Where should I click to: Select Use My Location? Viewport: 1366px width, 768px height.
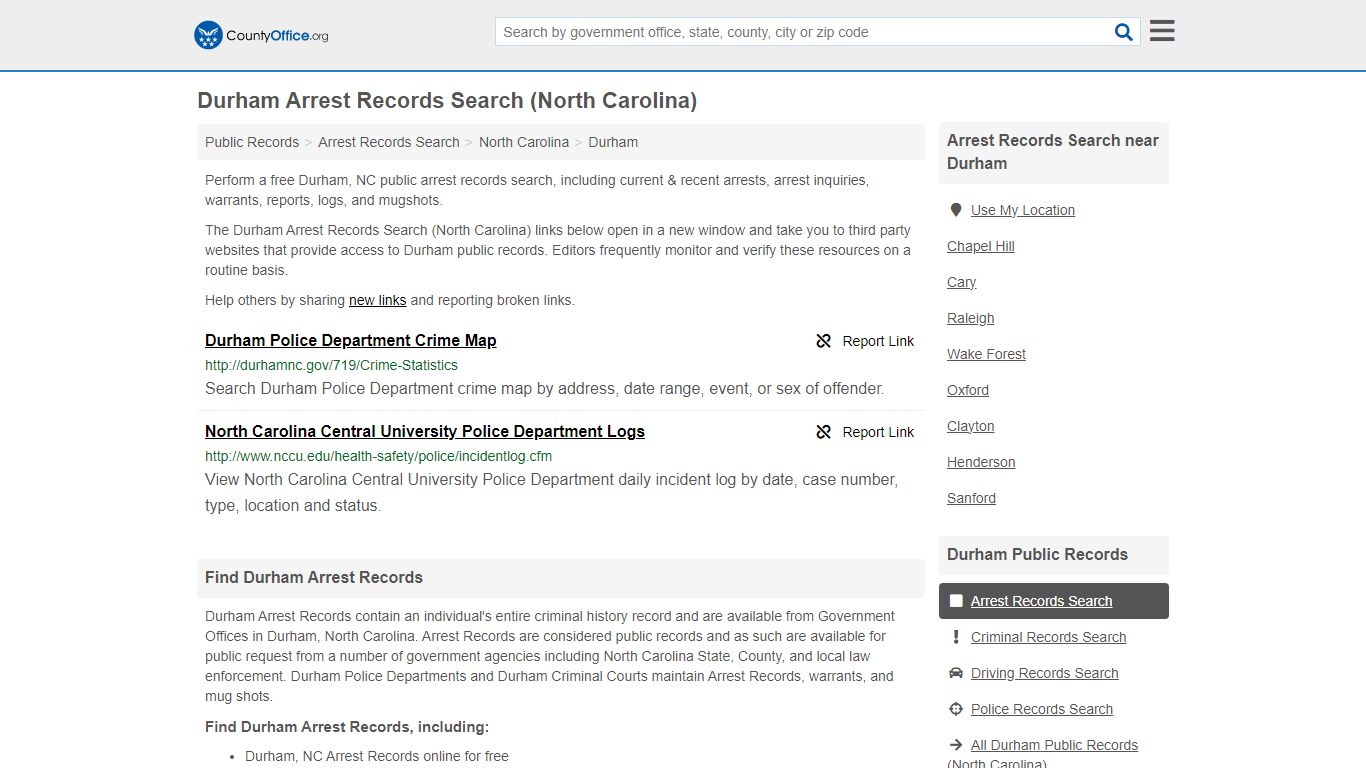[x=1023, y=210]
